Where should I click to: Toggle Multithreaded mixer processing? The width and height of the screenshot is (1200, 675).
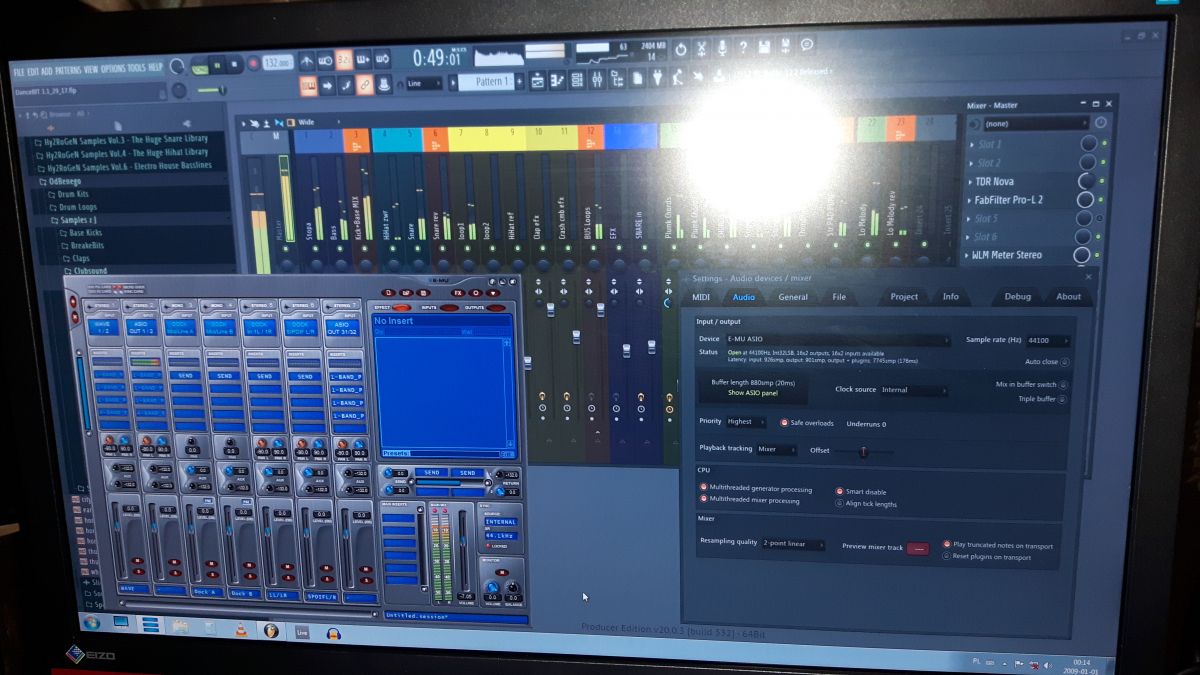(749, 498)
